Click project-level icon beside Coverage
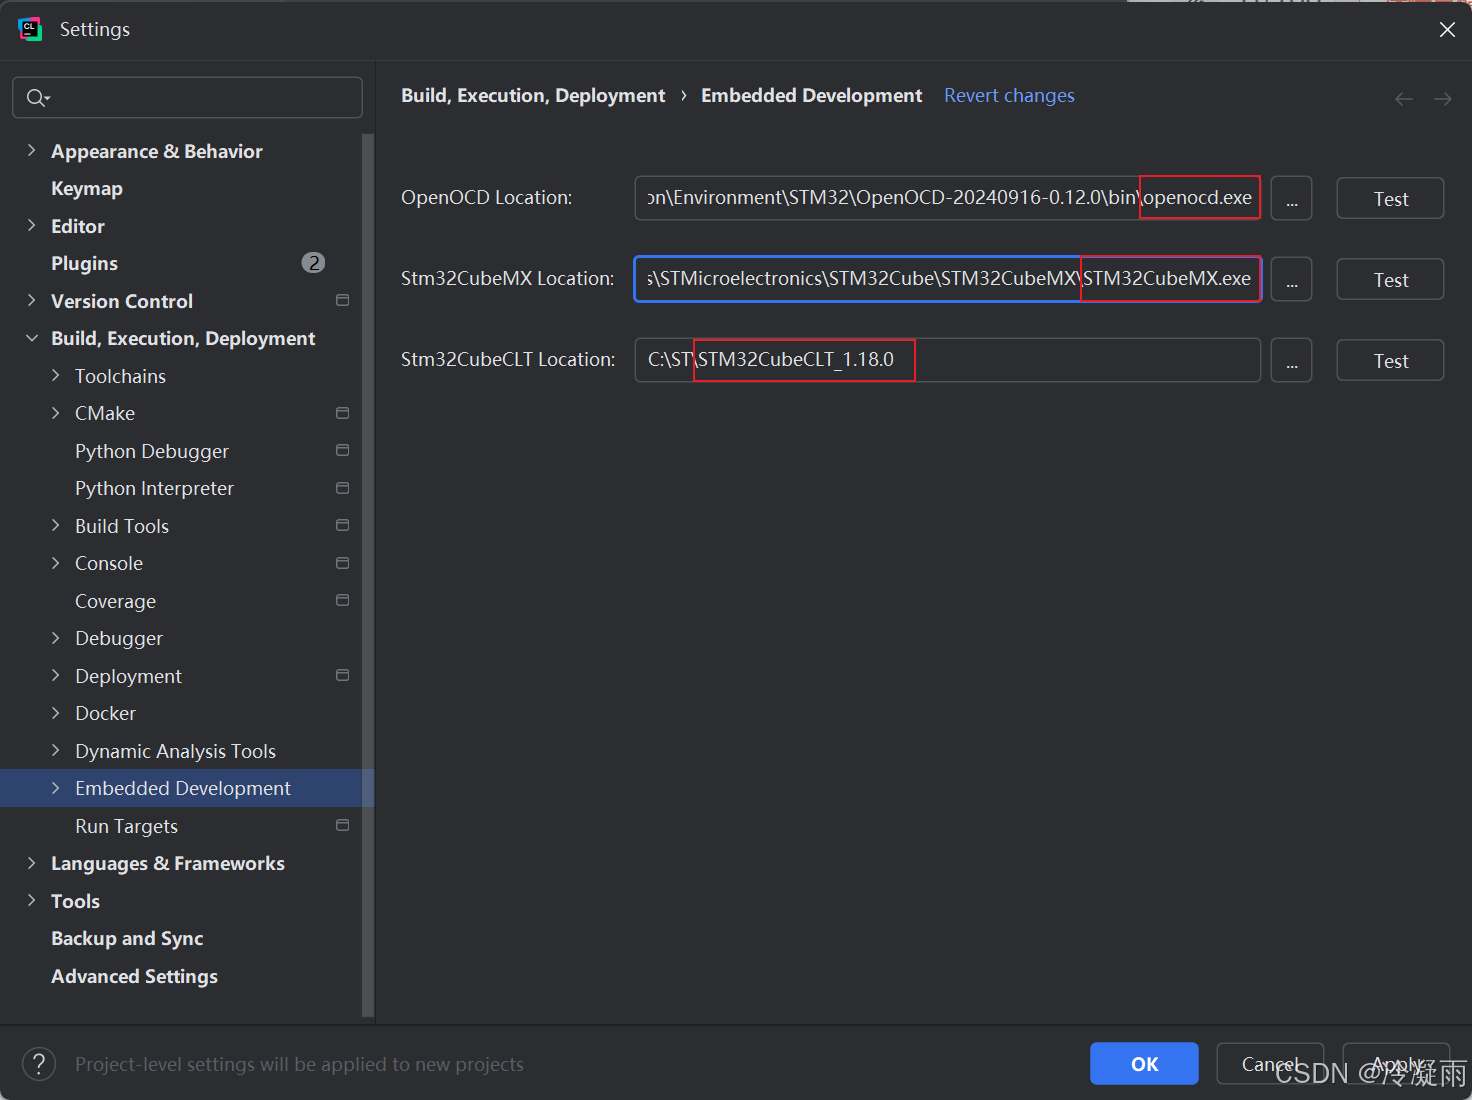Screen dimensions: 1472x1100 click(343, 600)
